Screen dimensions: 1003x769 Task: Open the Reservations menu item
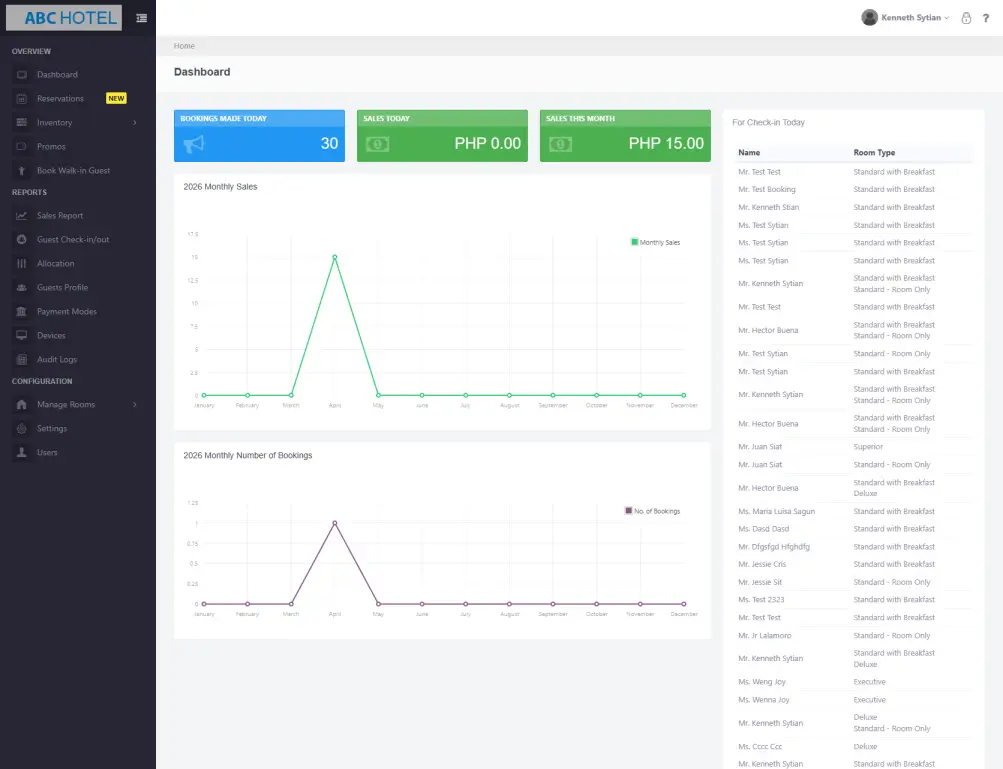pos(60,99)
